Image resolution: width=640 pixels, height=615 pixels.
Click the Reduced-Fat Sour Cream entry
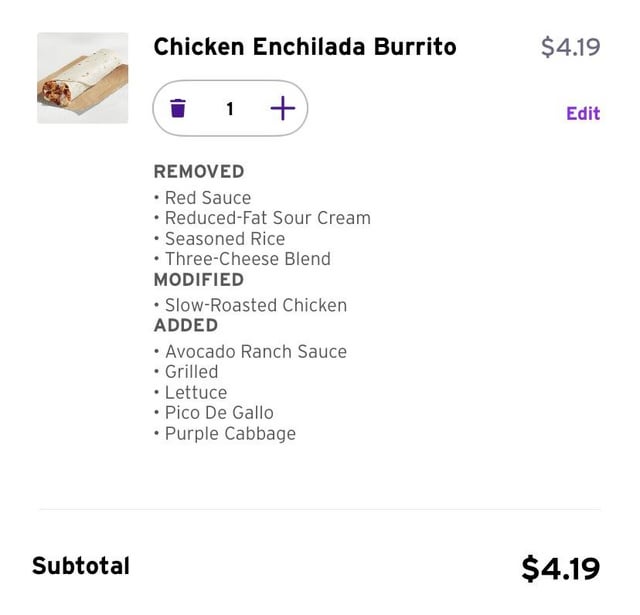[x=267, y=218]
